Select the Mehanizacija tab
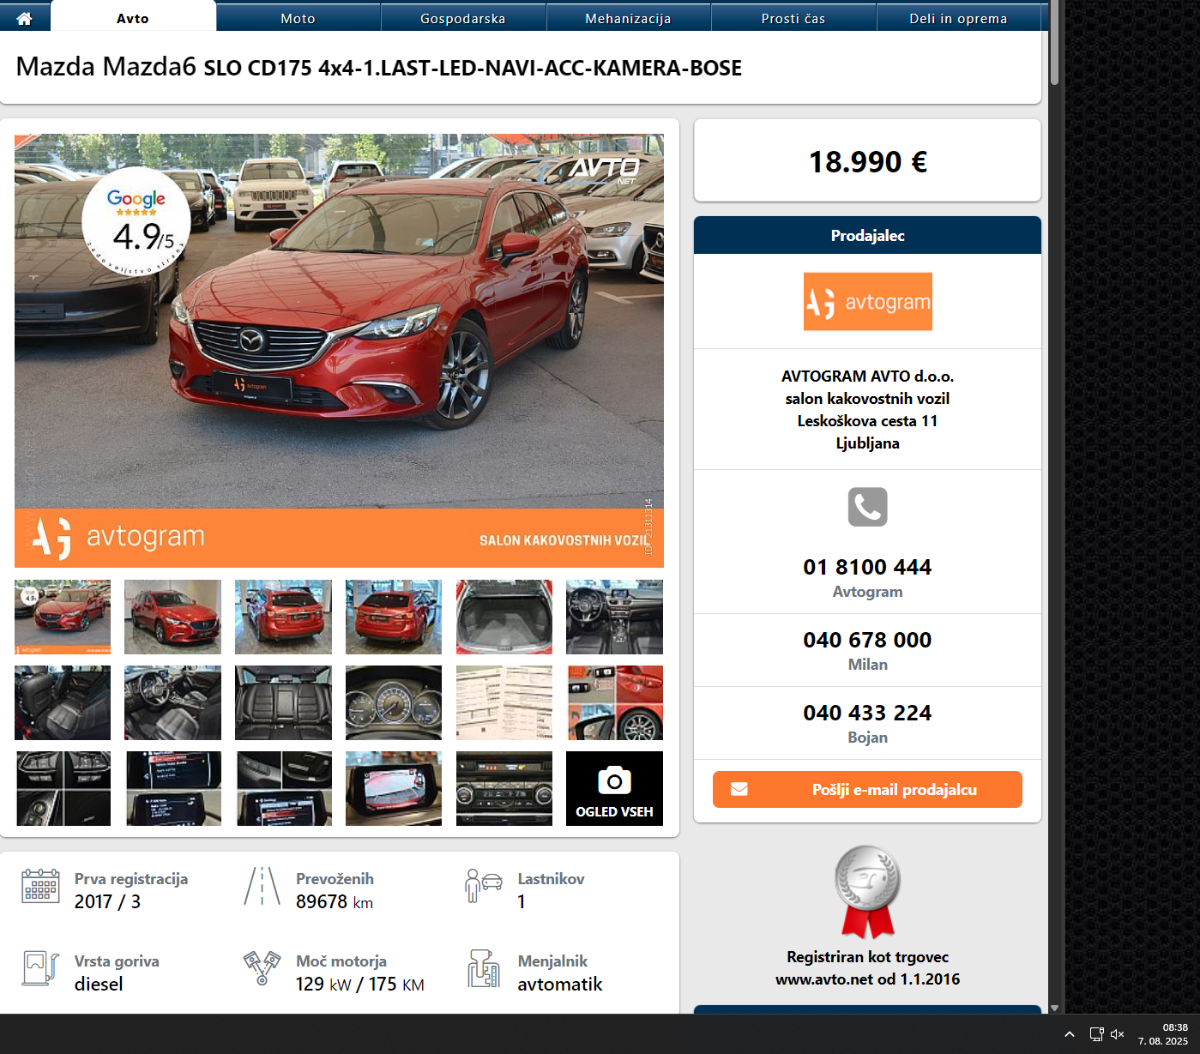 (628, 17)
